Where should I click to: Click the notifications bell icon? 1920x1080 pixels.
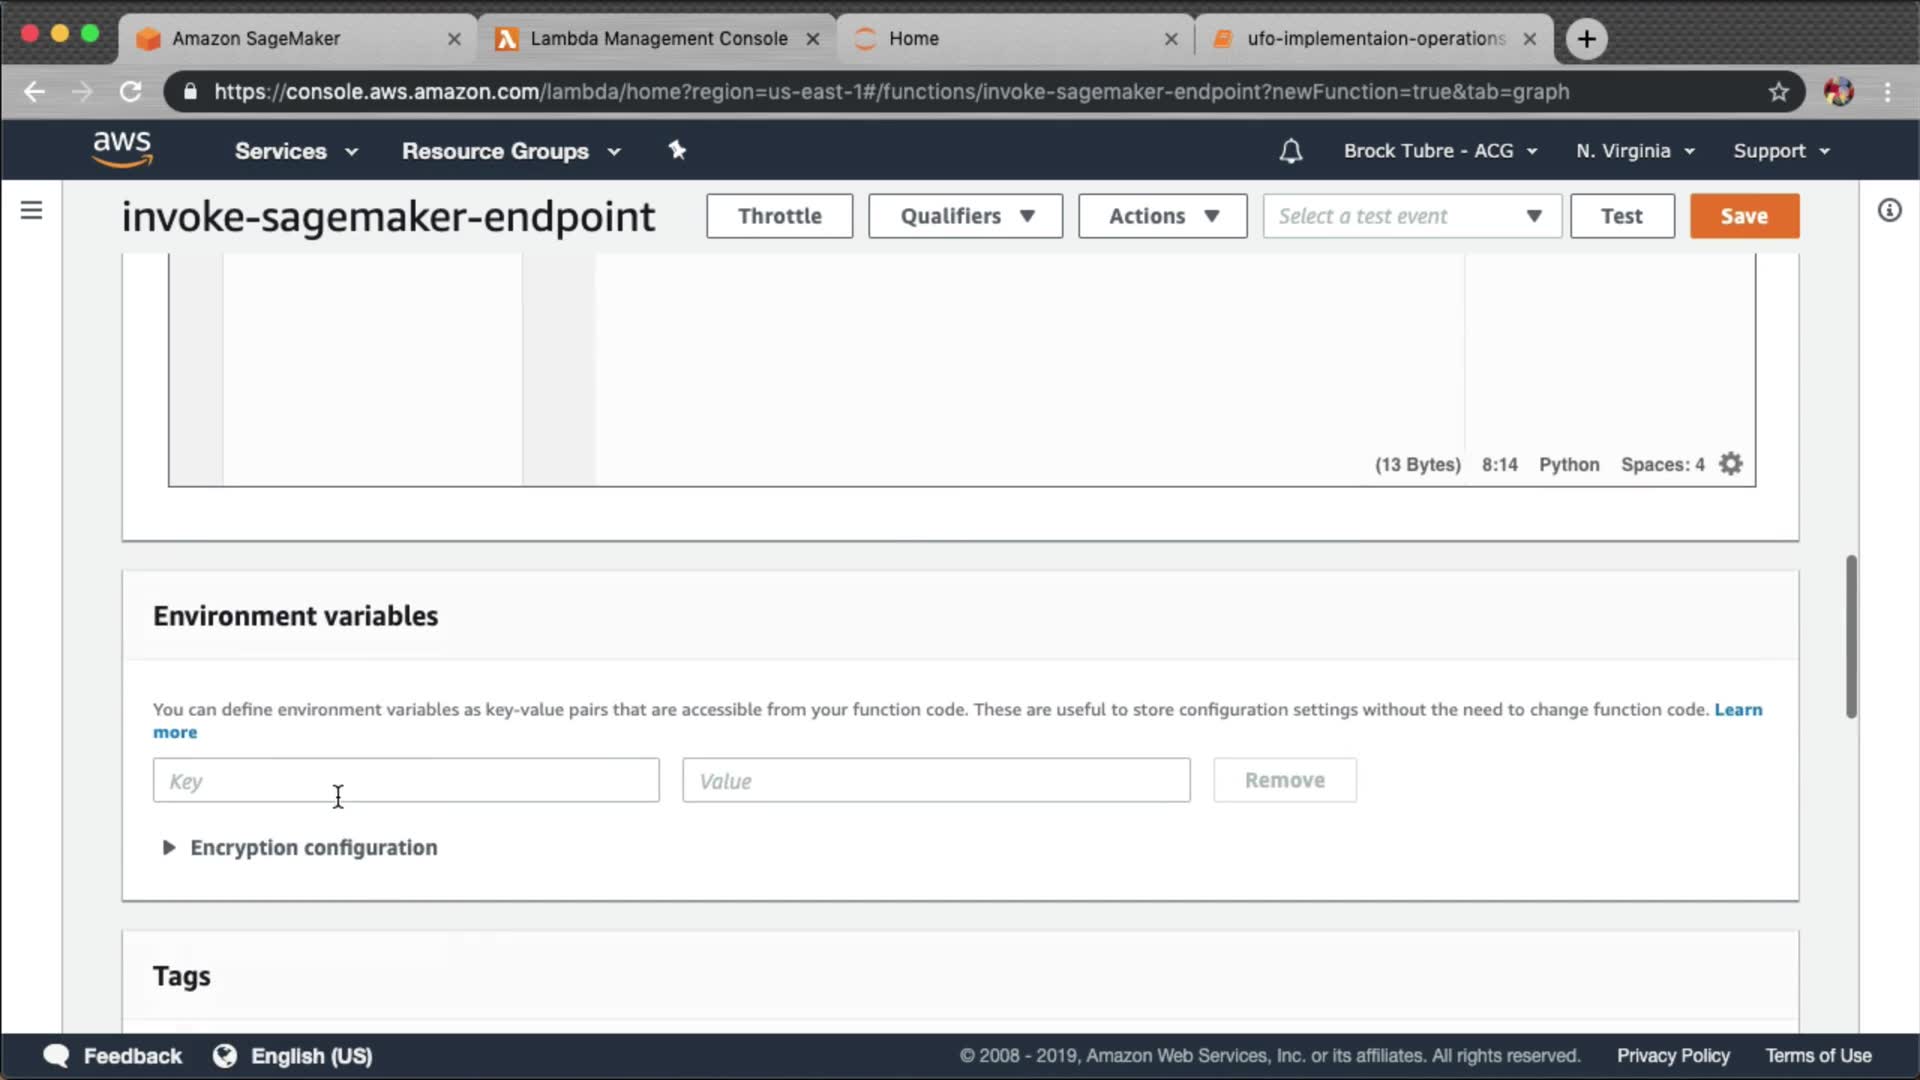point(1290,151)
